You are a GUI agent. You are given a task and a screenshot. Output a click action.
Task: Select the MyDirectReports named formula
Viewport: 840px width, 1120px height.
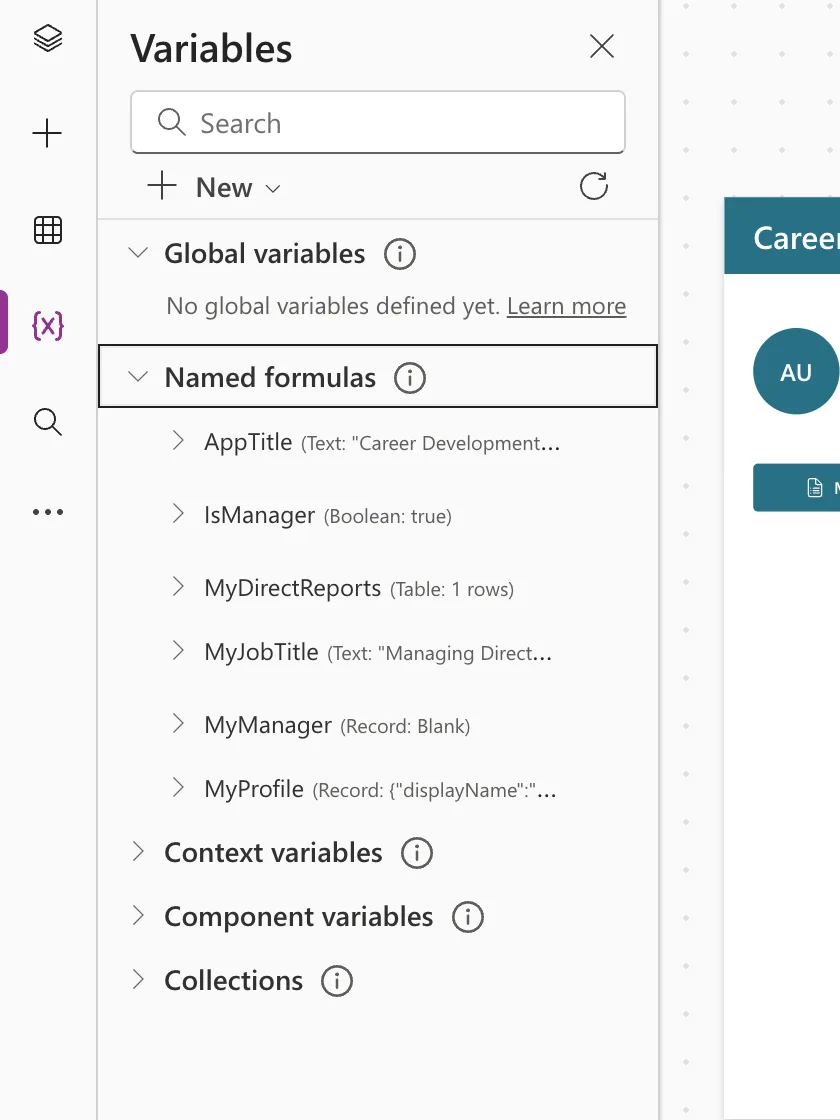click(x=292, y=588)
